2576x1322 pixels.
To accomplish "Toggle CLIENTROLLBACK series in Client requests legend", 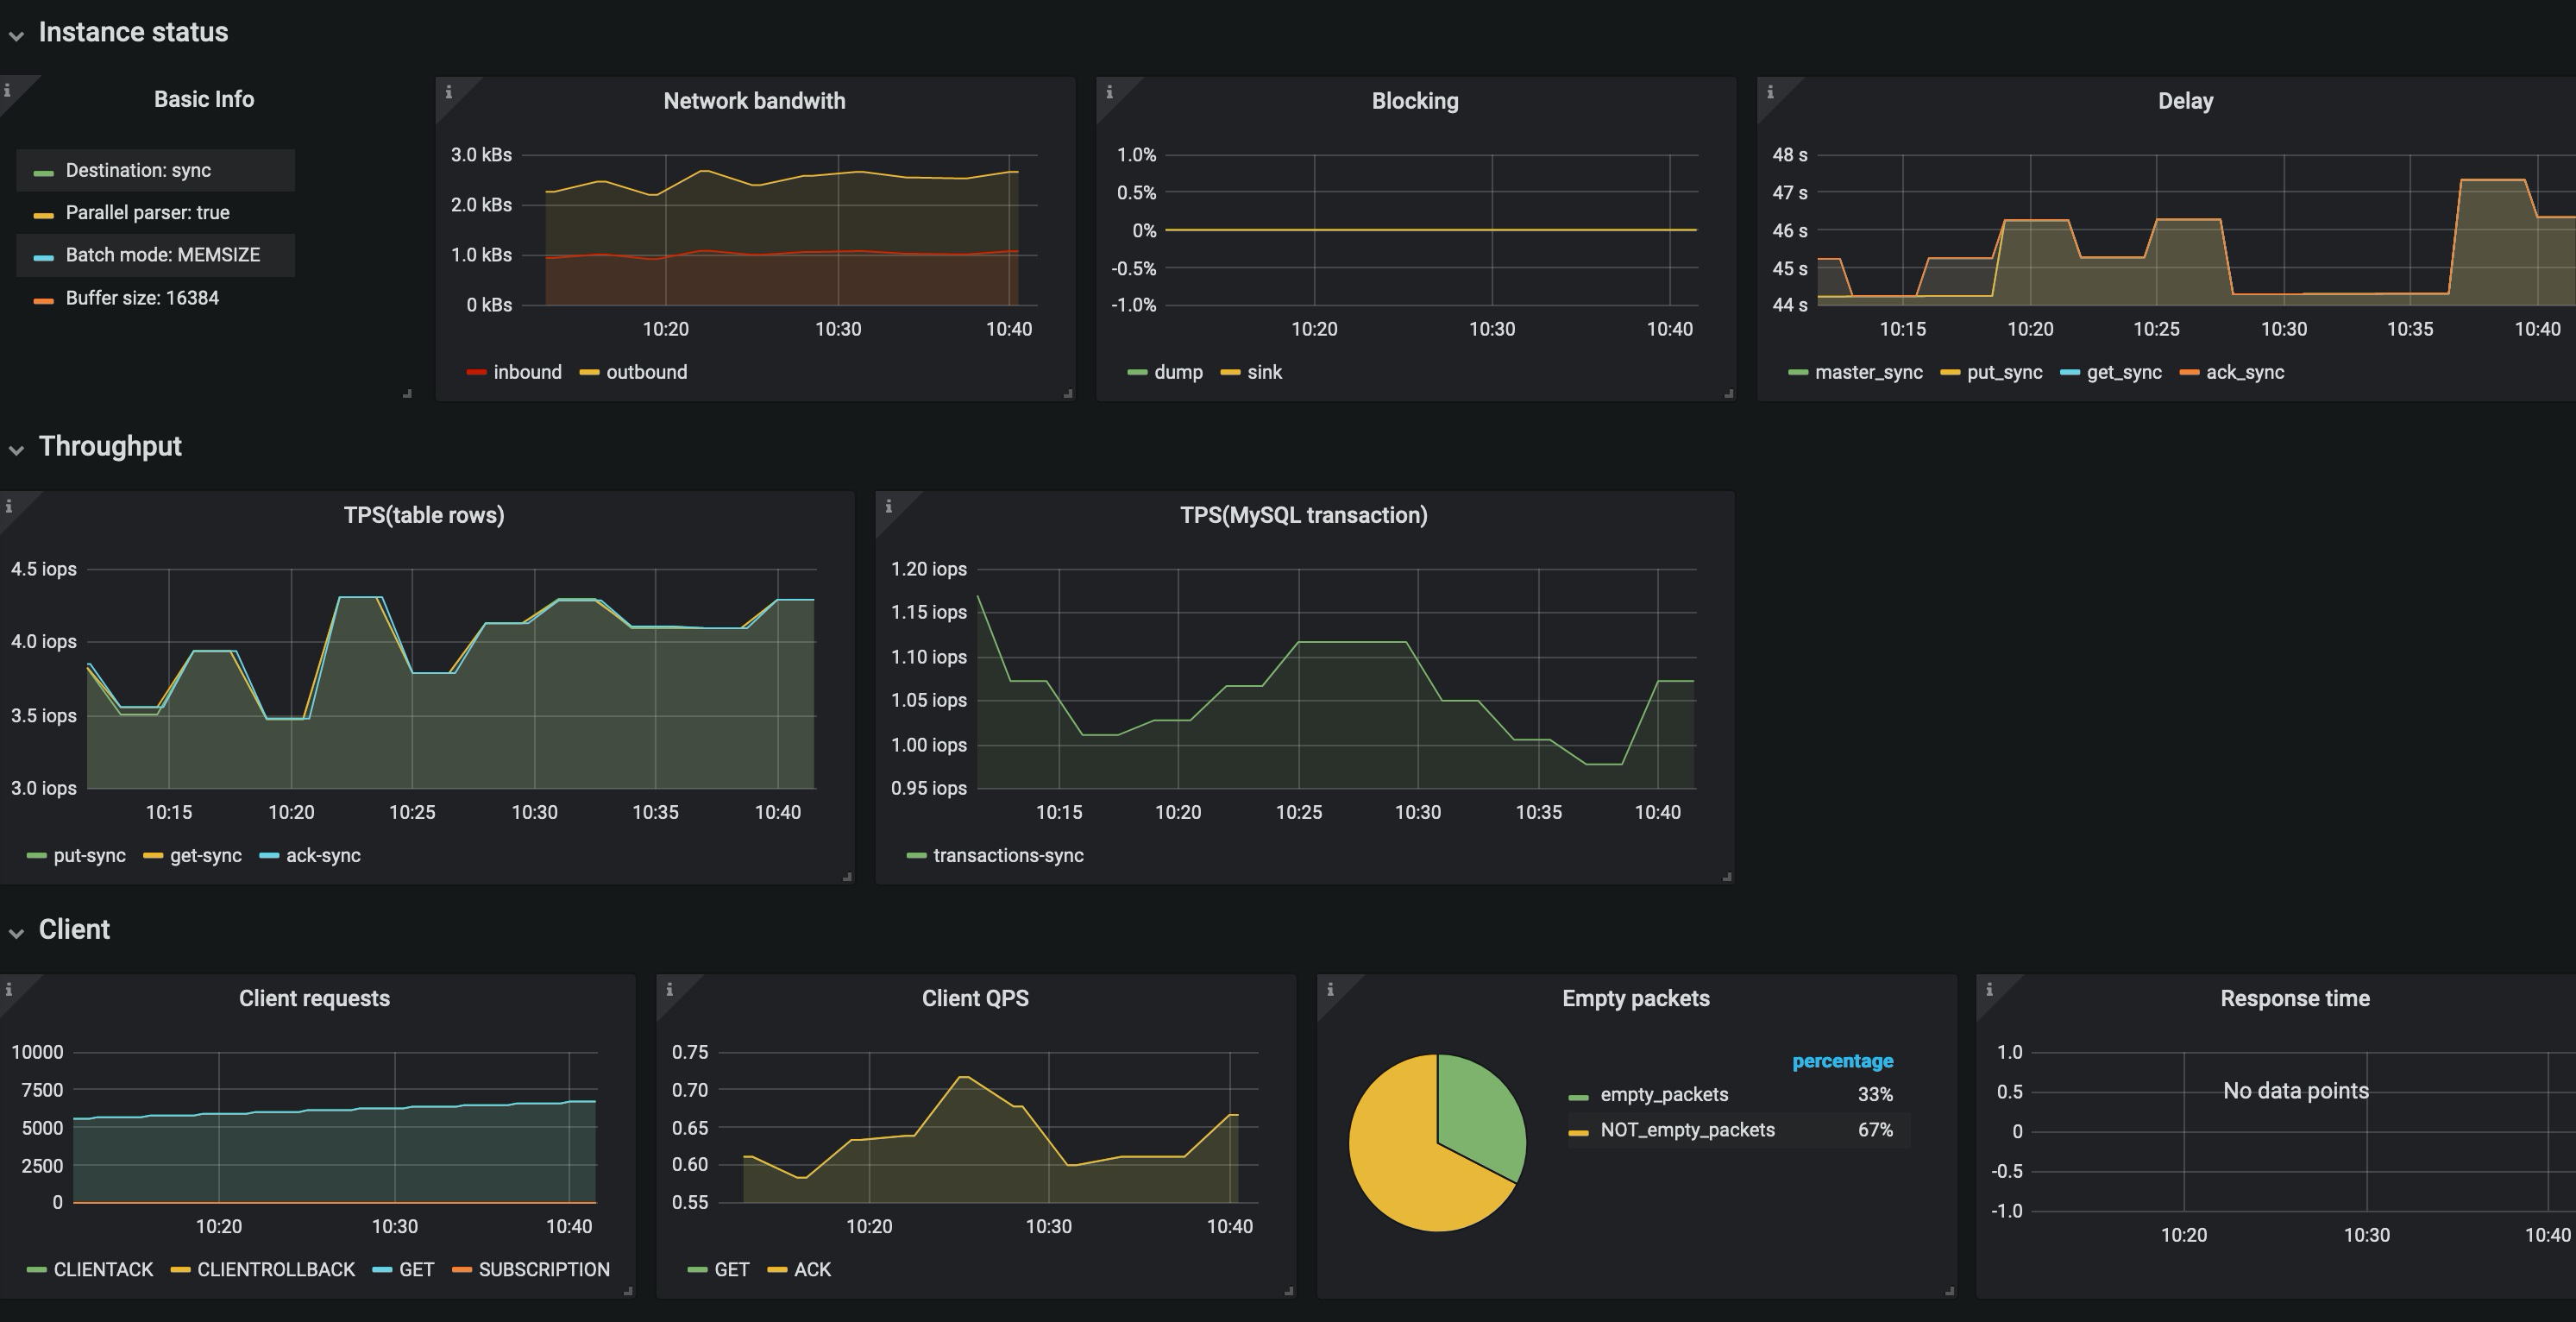I will pos(275,1269).
